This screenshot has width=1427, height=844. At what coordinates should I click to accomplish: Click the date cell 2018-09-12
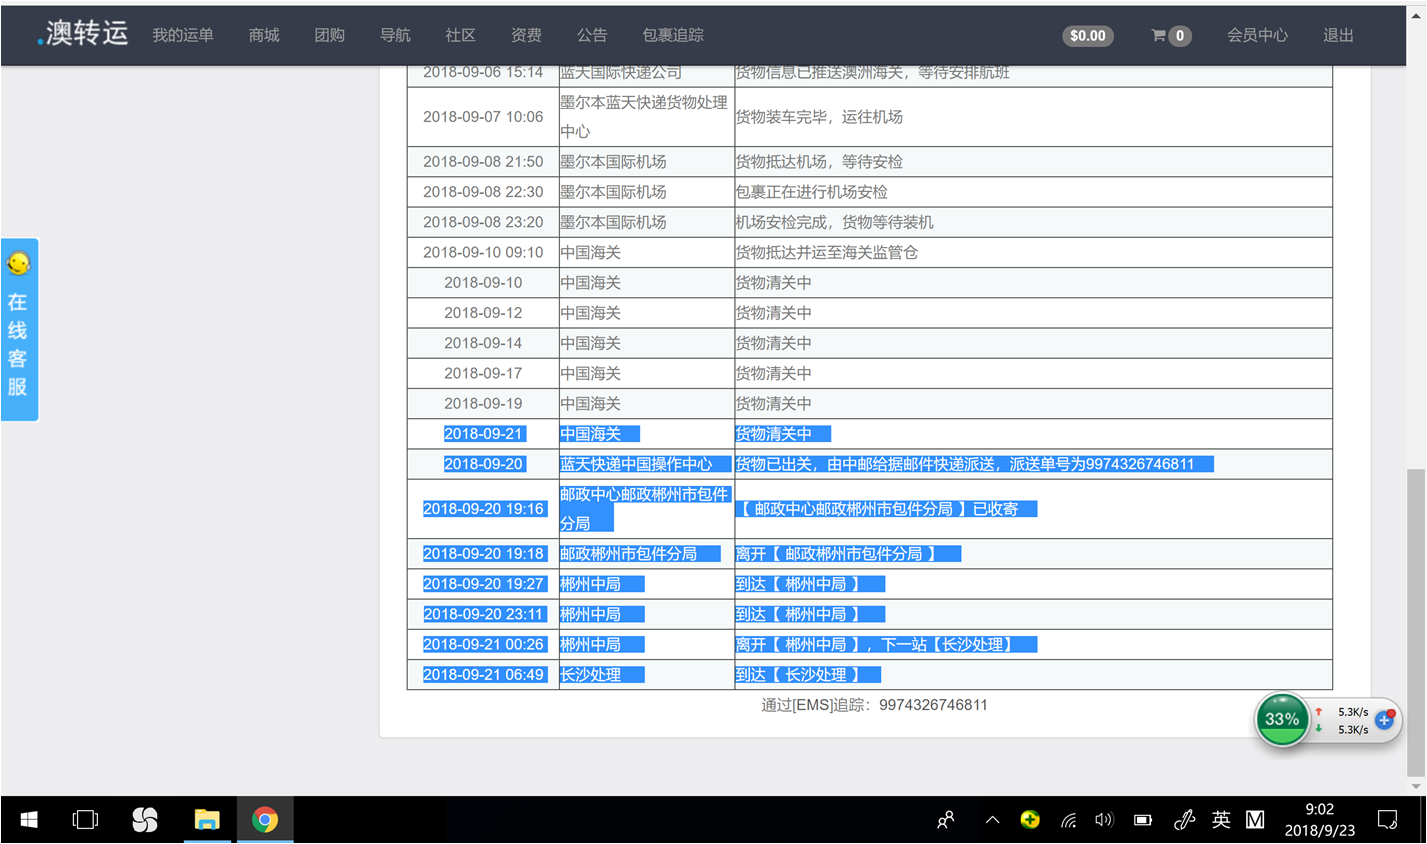coord(483,313)
